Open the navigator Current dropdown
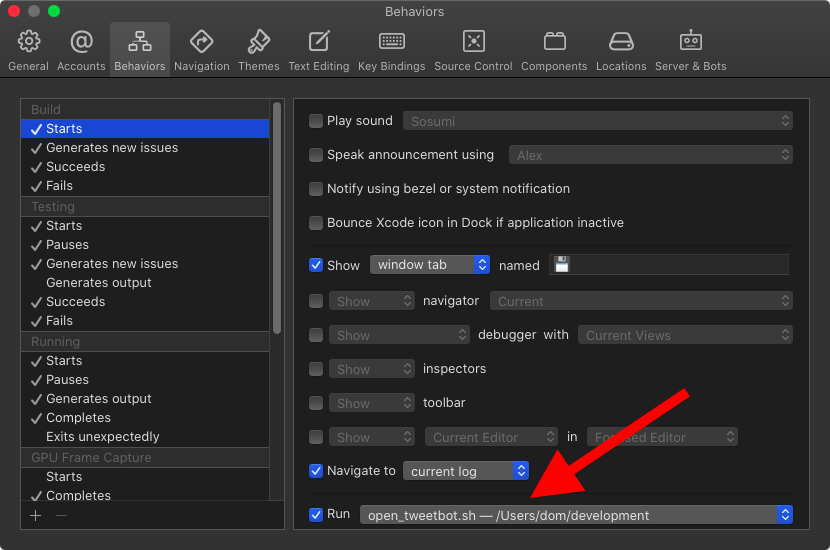This screenshot has height=550, width=830. (x=641, y=301)
